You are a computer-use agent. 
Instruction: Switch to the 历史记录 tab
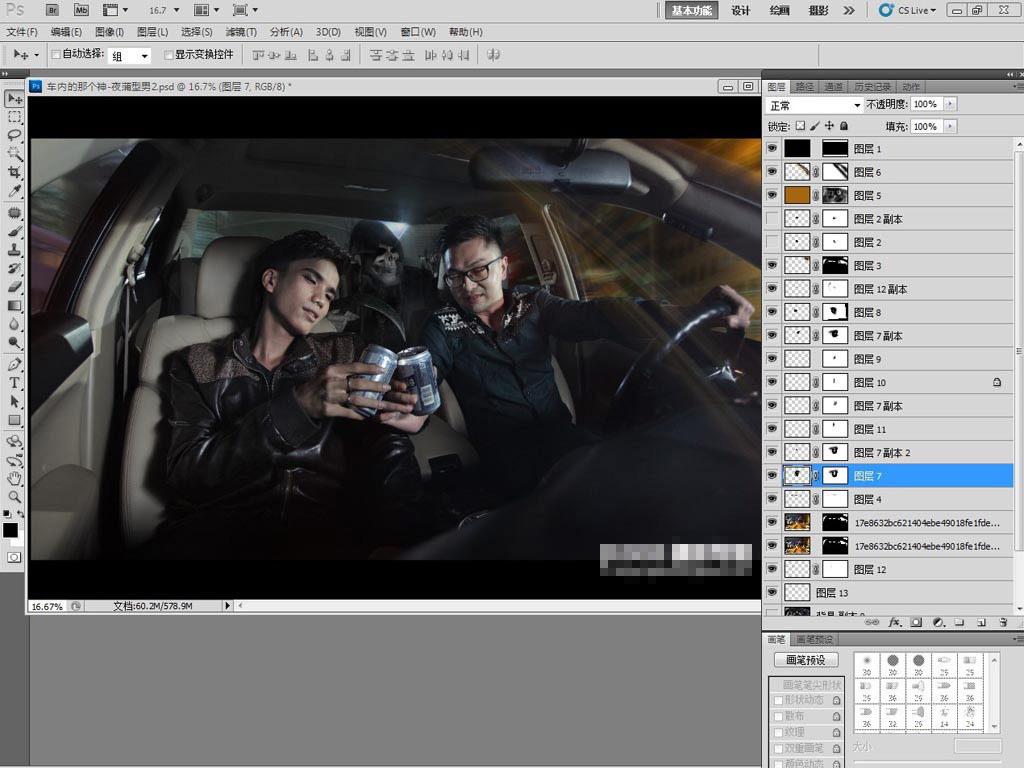tap(872, 87)
